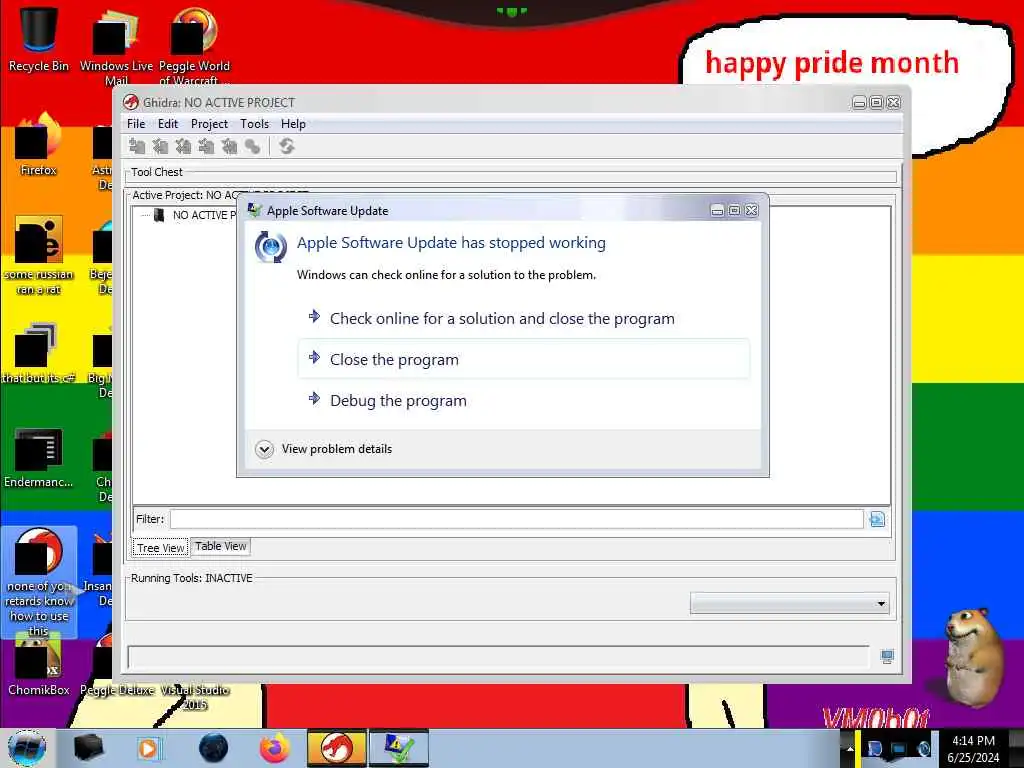Click the chain-link toolbar icon in Ghidra
The width and height of the screenshot is (1024, 768).
point(252,147)
